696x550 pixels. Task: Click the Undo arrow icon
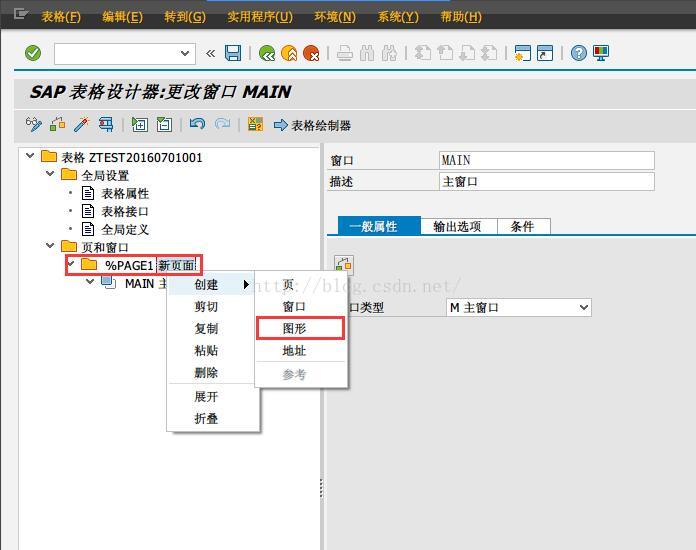pos(198,124)
